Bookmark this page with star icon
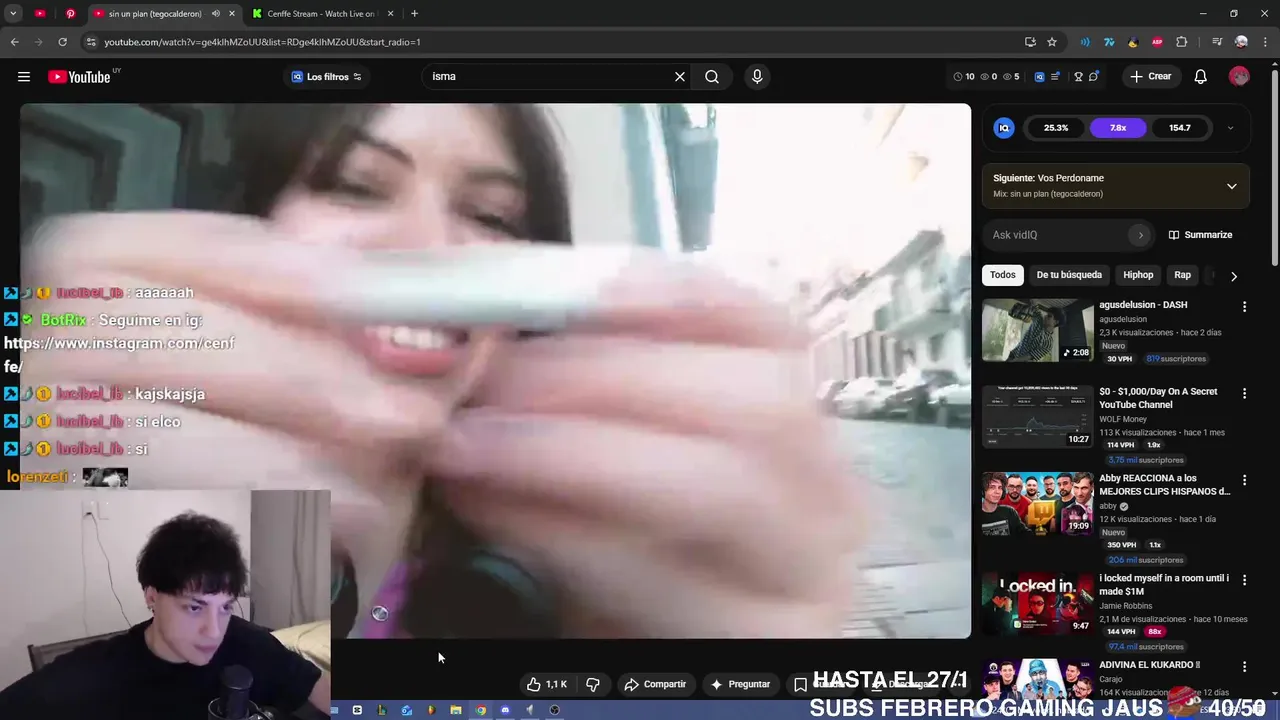This screenshot has width=1280, height=720. pyautogui.click(x=1052, y=42)
